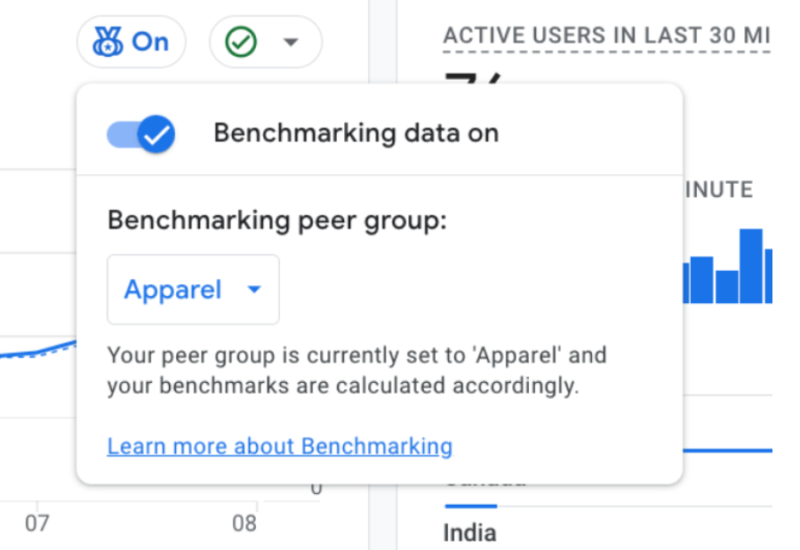The height and width of the screenshot is (550, 800).
Task: Click the "On" label of the benchmarking button
Action: tap(150, 42)
